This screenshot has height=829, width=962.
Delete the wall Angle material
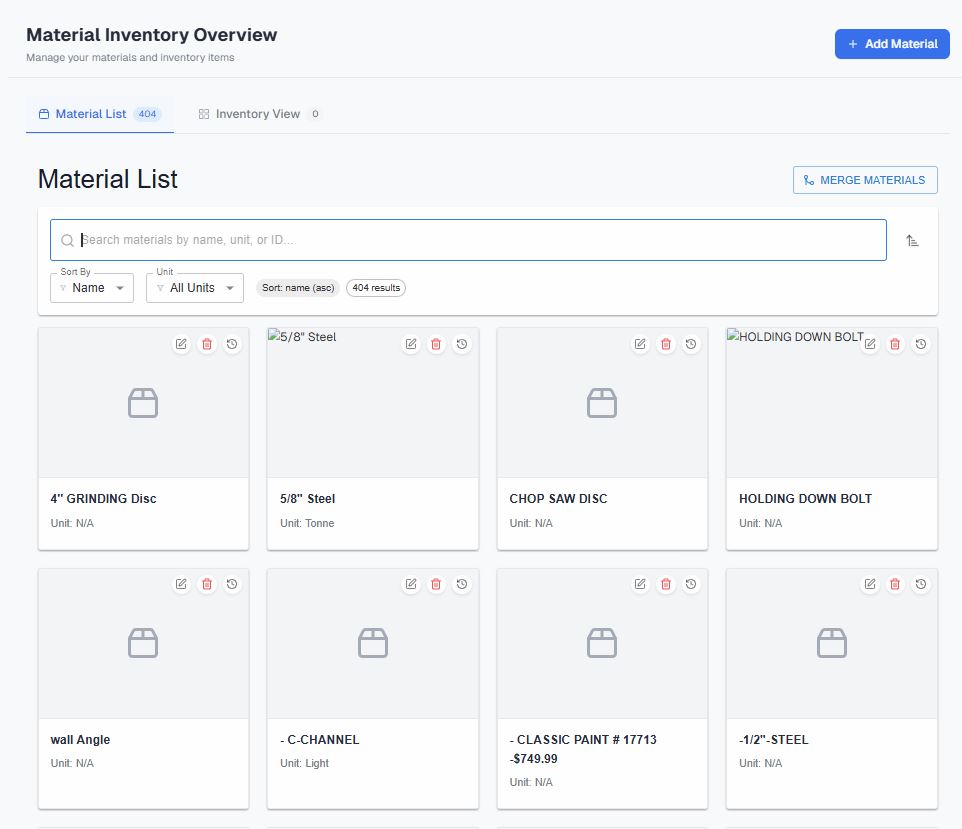[207, 584]
